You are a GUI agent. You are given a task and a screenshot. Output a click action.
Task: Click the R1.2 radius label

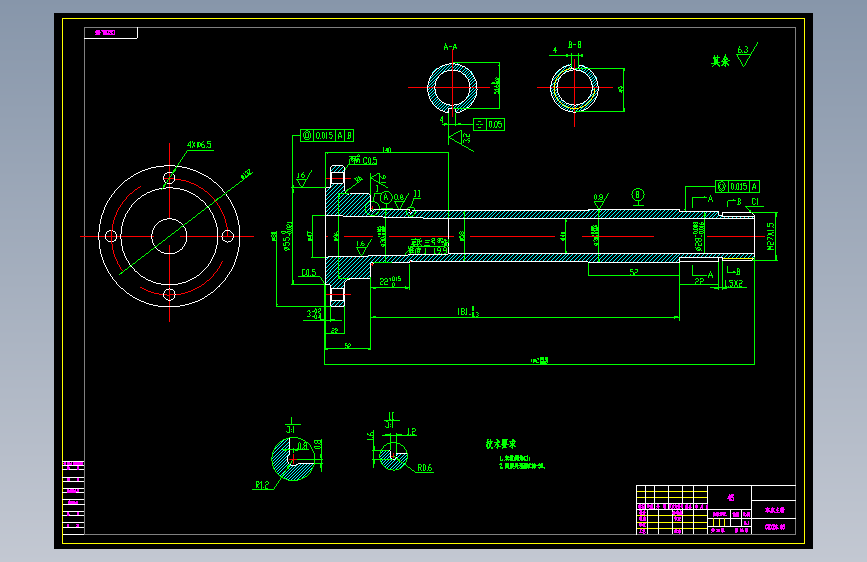(262, 485)
